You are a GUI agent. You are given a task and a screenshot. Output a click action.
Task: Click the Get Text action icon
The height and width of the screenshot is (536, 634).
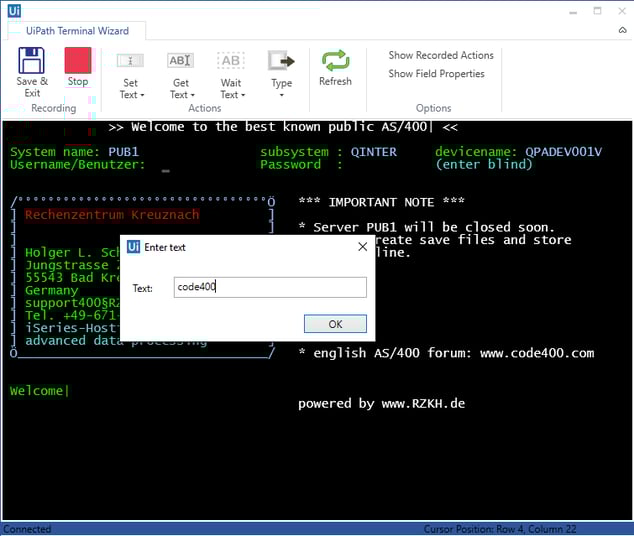click(x=180, y=61)
